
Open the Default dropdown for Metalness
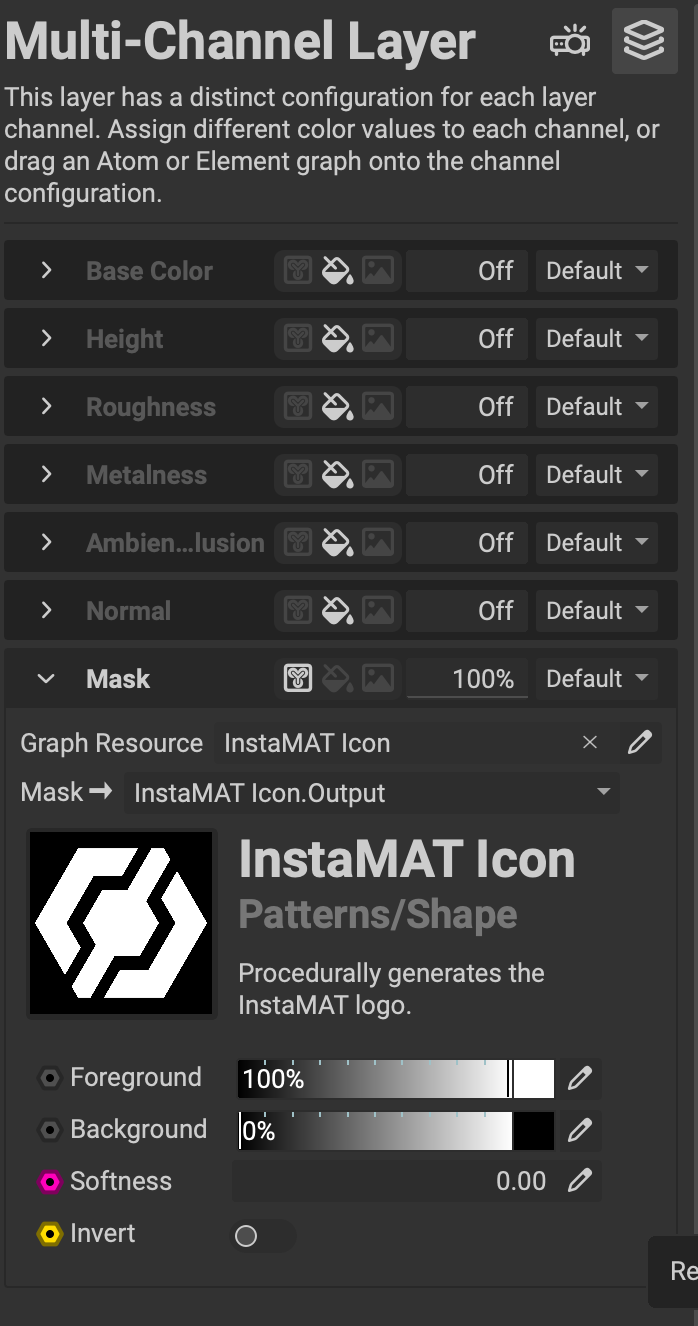point(597,475)
